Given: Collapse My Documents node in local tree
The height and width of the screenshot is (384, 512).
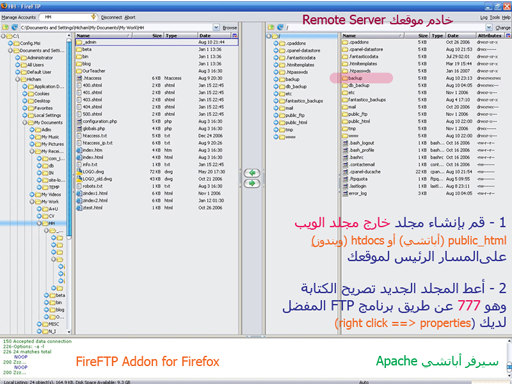Looking at the screenshot, I should 25,123.
